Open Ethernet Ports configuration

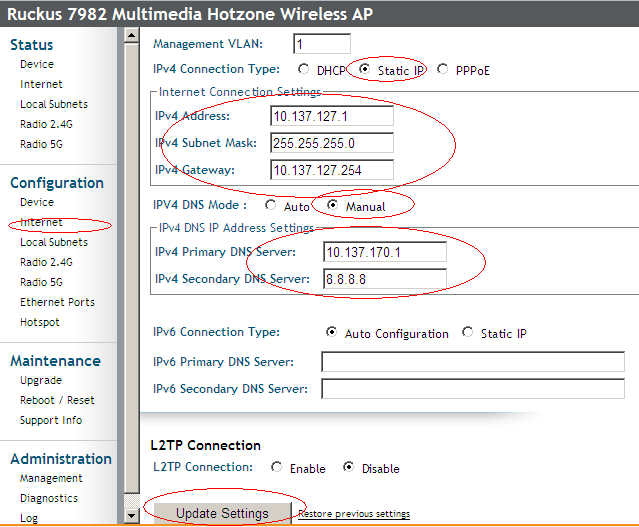(57, 302)
